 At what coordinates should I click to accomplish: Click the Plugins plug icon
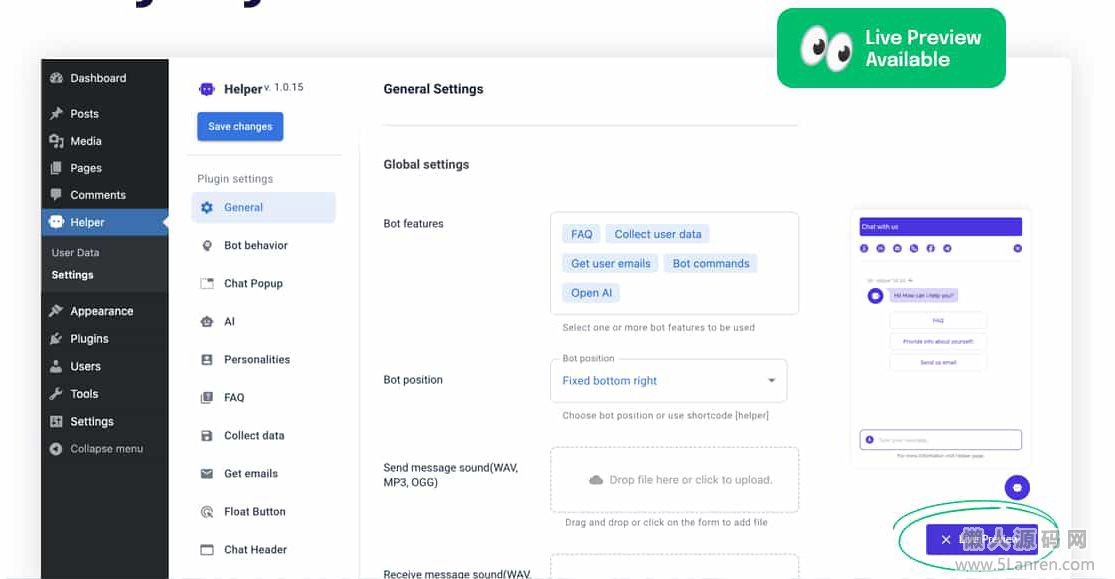tap(56, 339)
